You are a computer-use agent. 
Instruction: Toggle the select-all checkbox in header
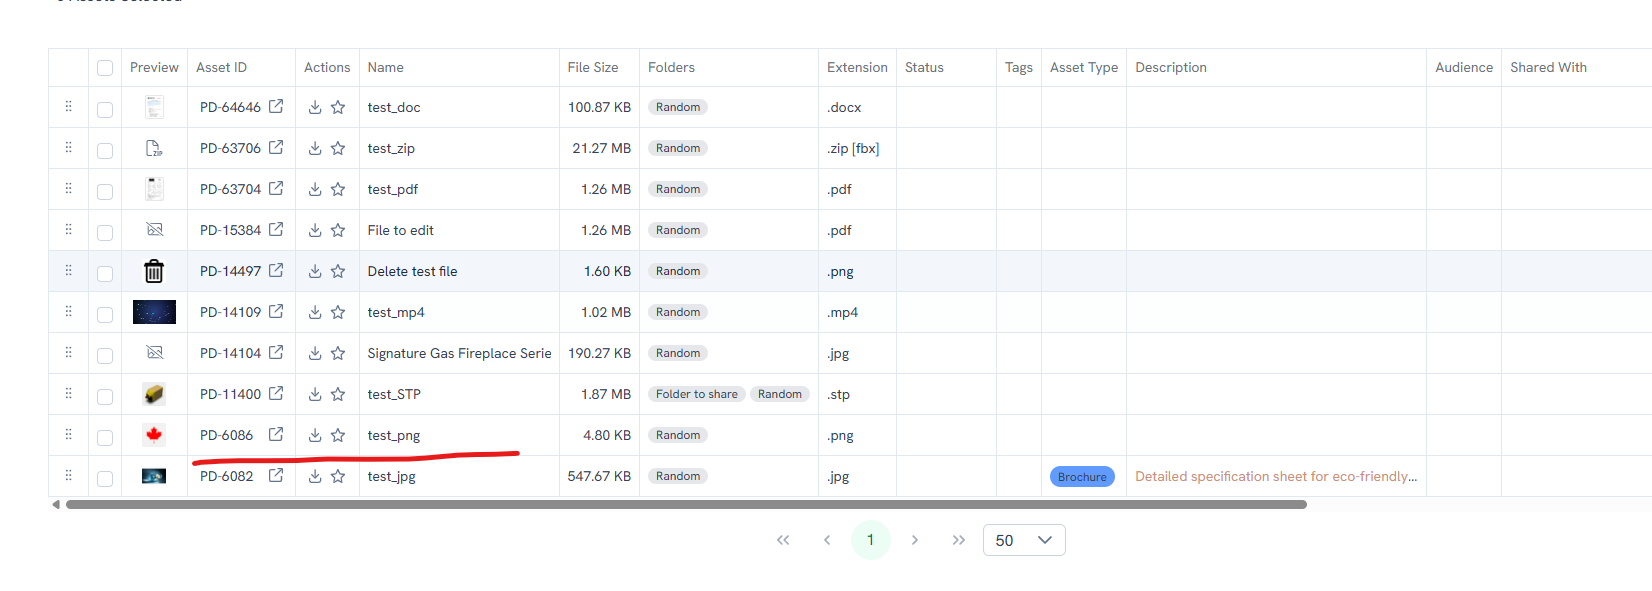(x=105, y=68)
